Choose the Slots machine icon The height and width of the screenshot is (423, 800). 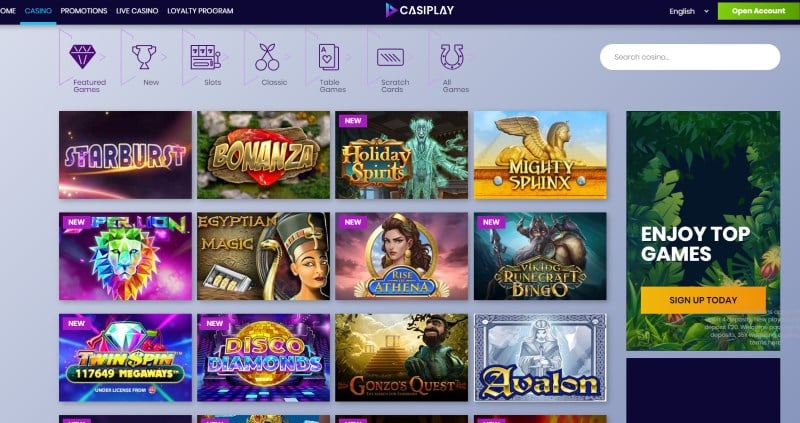[206, 57]
